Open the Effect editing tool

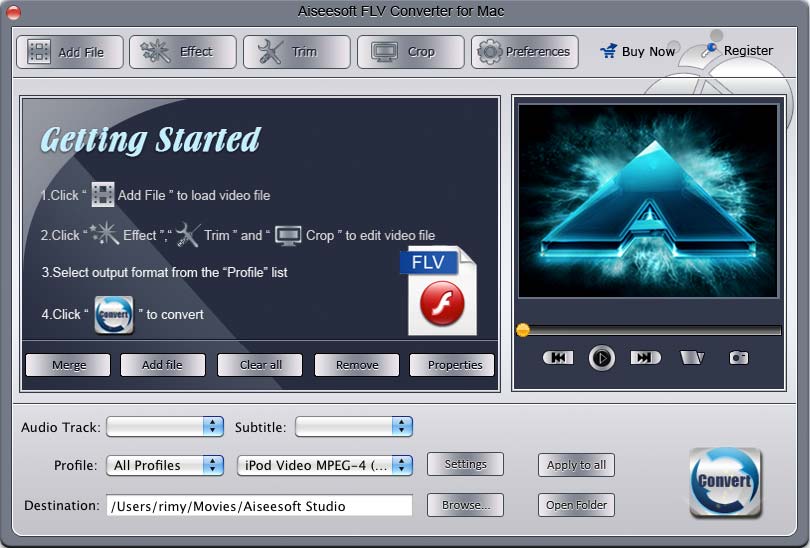(x=183, y=52)
